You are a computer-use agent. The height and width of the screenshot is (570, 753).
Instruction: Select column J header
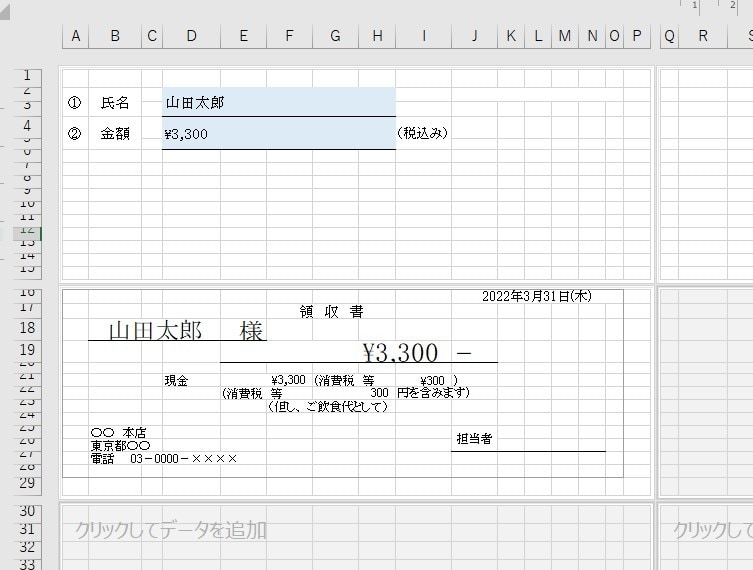tap(474, 36)
